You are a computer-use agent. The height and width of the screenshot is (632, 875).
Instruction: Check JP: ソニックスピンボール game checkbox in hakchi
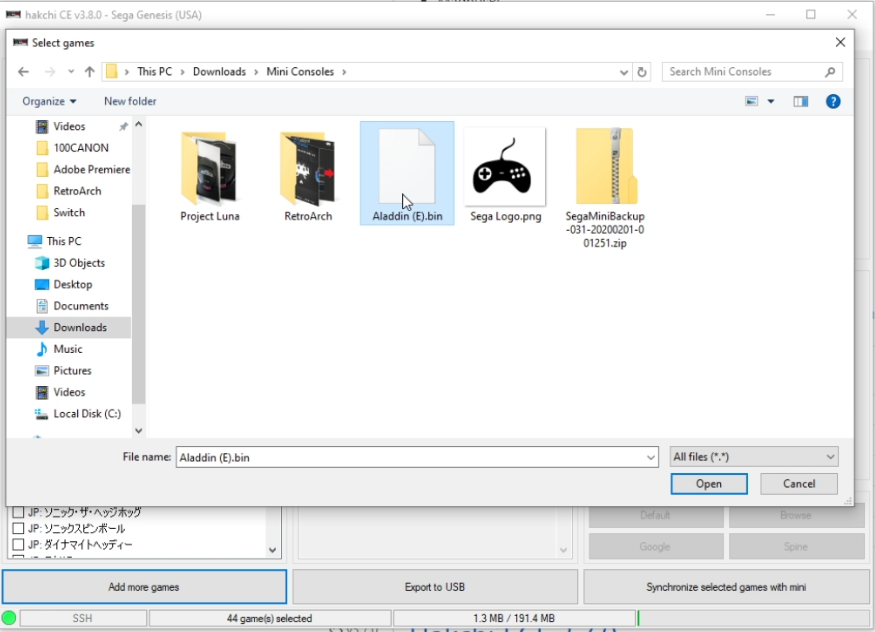18,528
